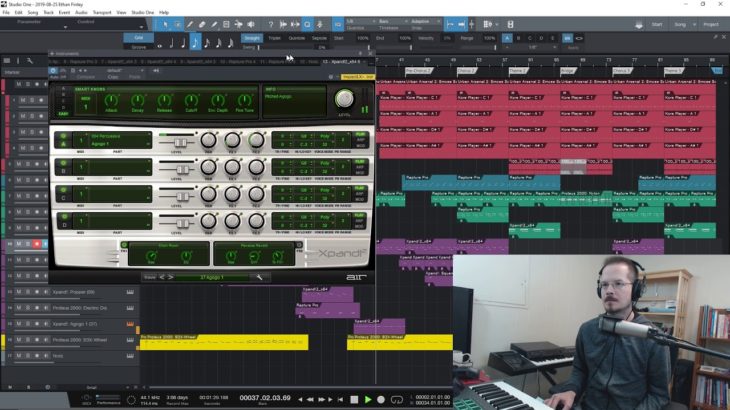Select the Bend tool
Viewport: 730px width, 410px height.
point(238,24)
